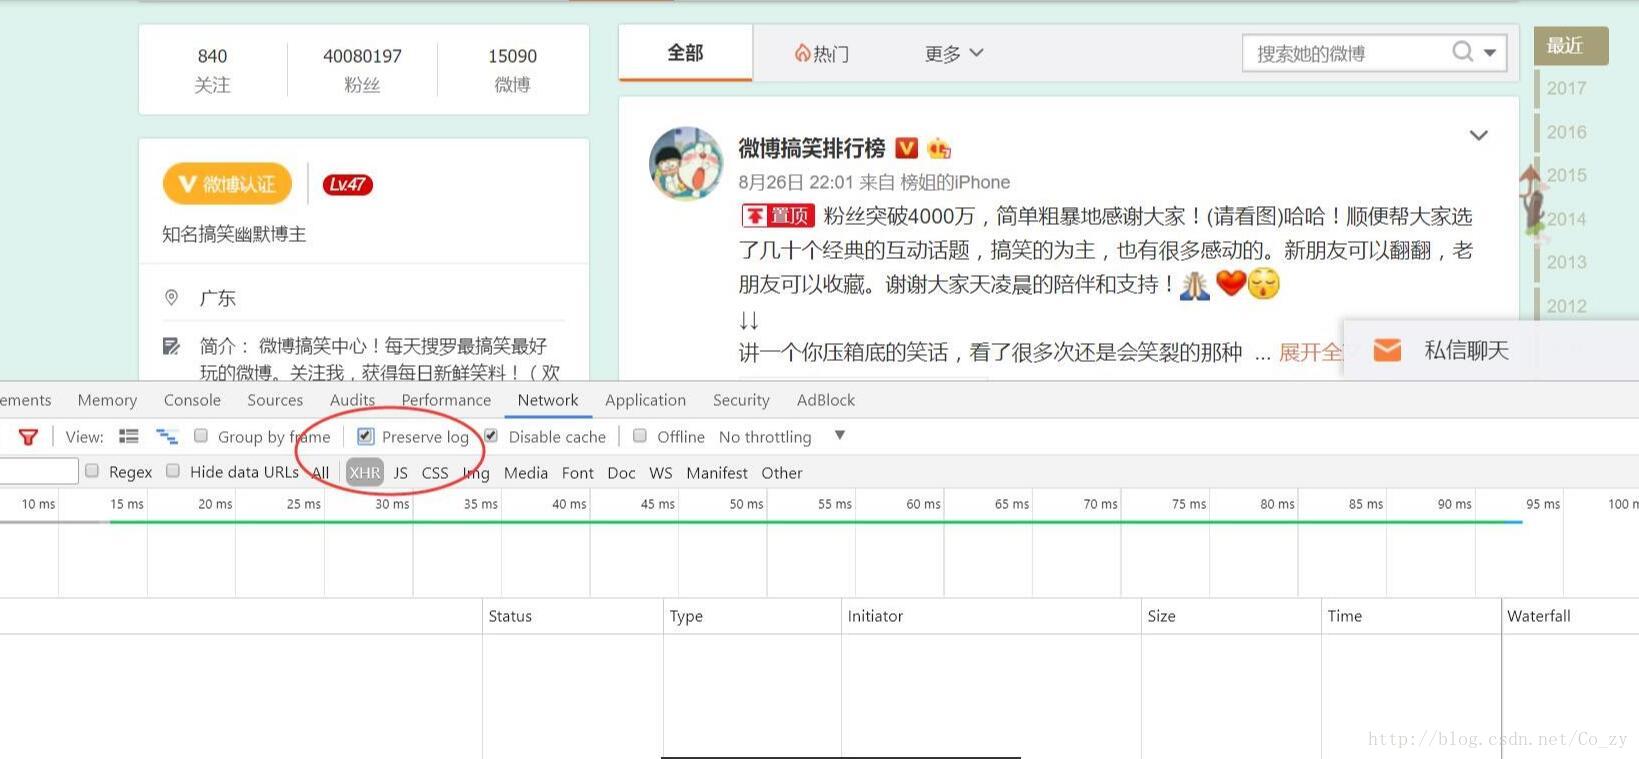Open the 40080197 粉丝 followers count
Image resolution: width=1639 pixels, height=759 pixels.
coord(362,70)
